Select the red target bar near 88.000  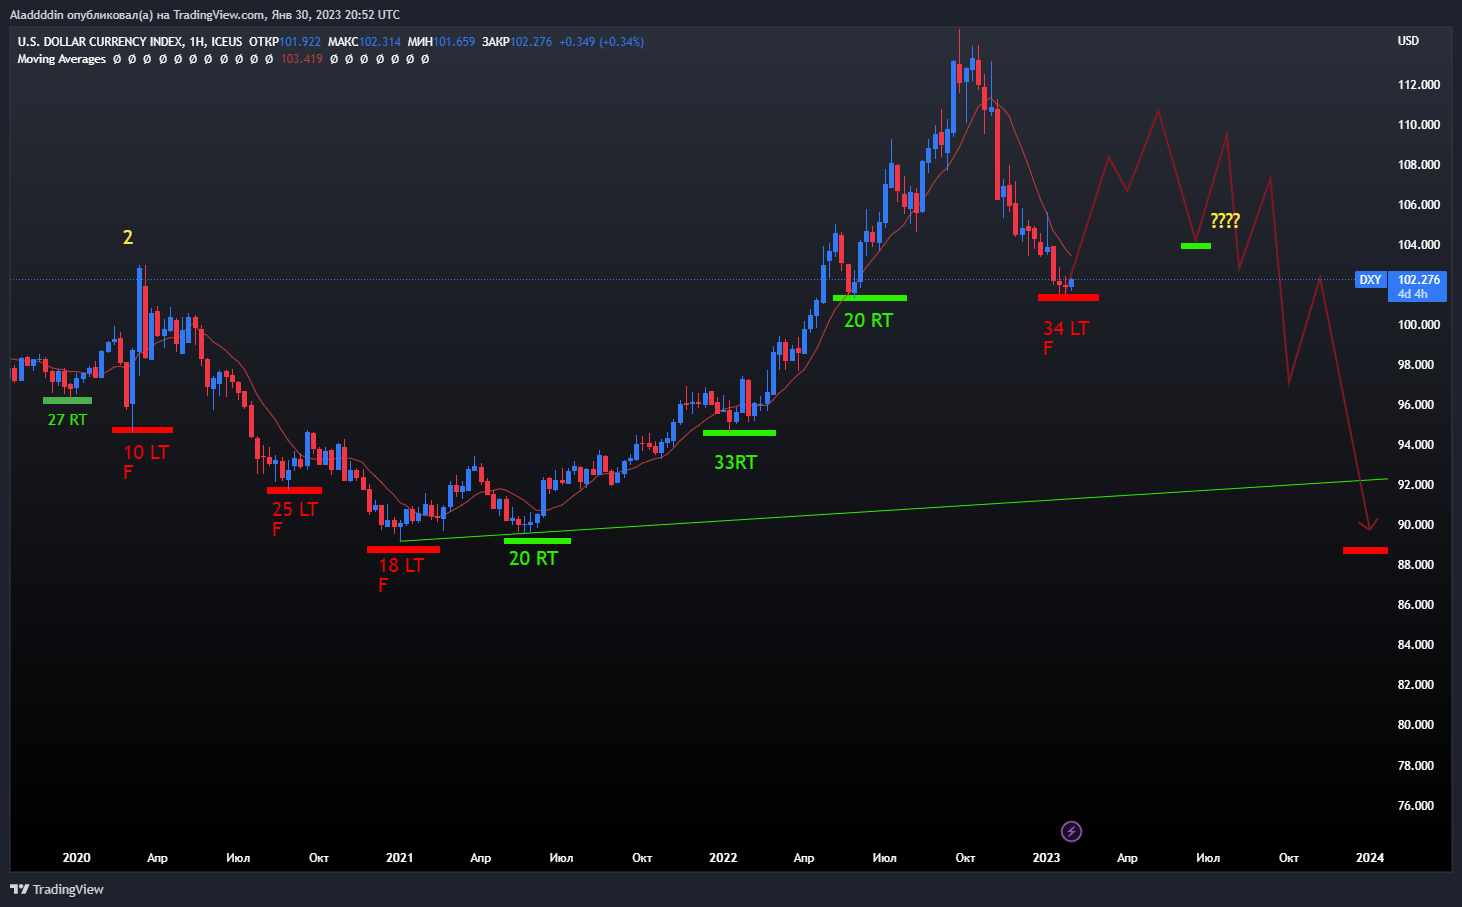(1365, 550)
